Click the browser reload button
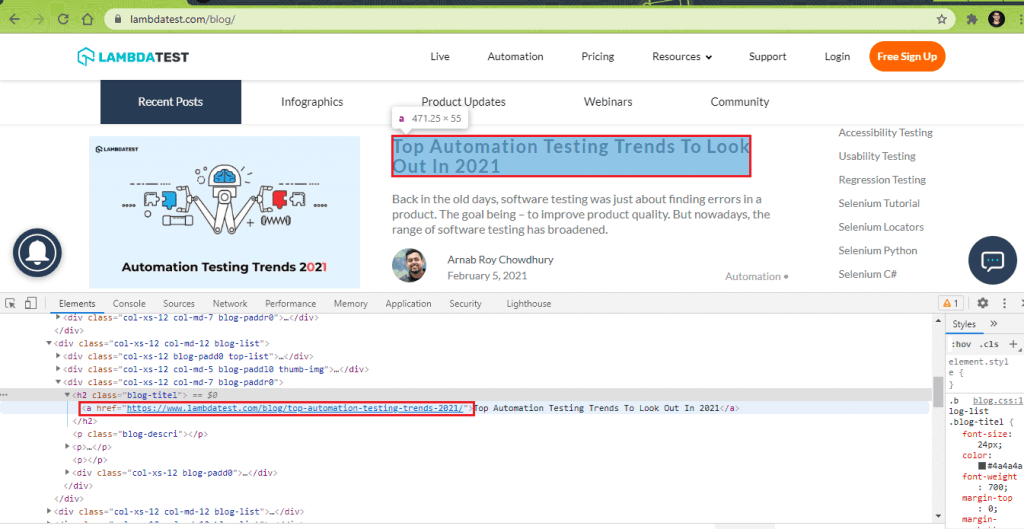The image size is (1024, 529). 63,19
